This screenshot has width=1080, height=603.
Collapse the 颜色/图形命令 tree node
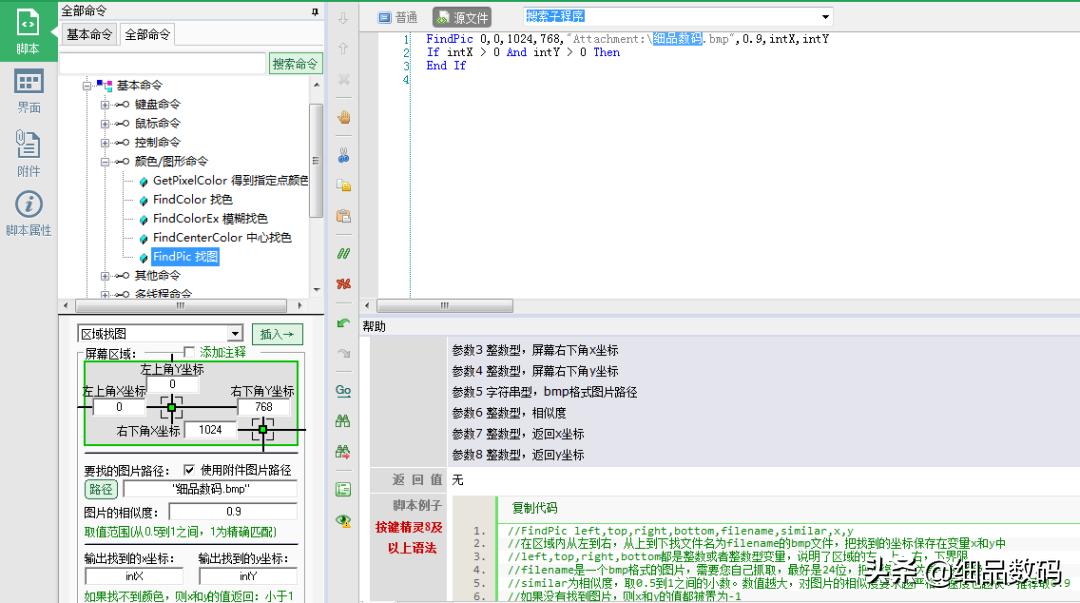click(105, 161)
